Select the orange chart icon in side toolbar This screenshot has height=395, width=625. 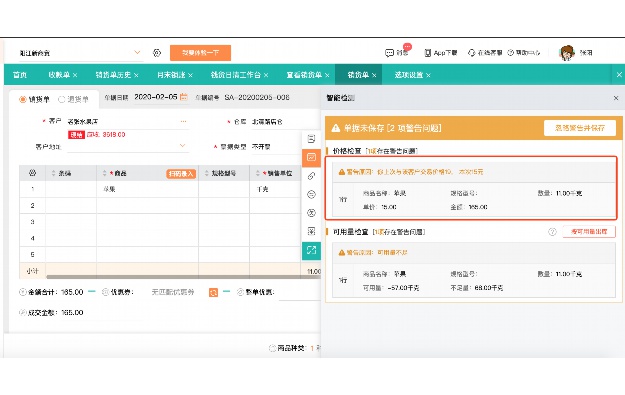(x=311, y=157)
